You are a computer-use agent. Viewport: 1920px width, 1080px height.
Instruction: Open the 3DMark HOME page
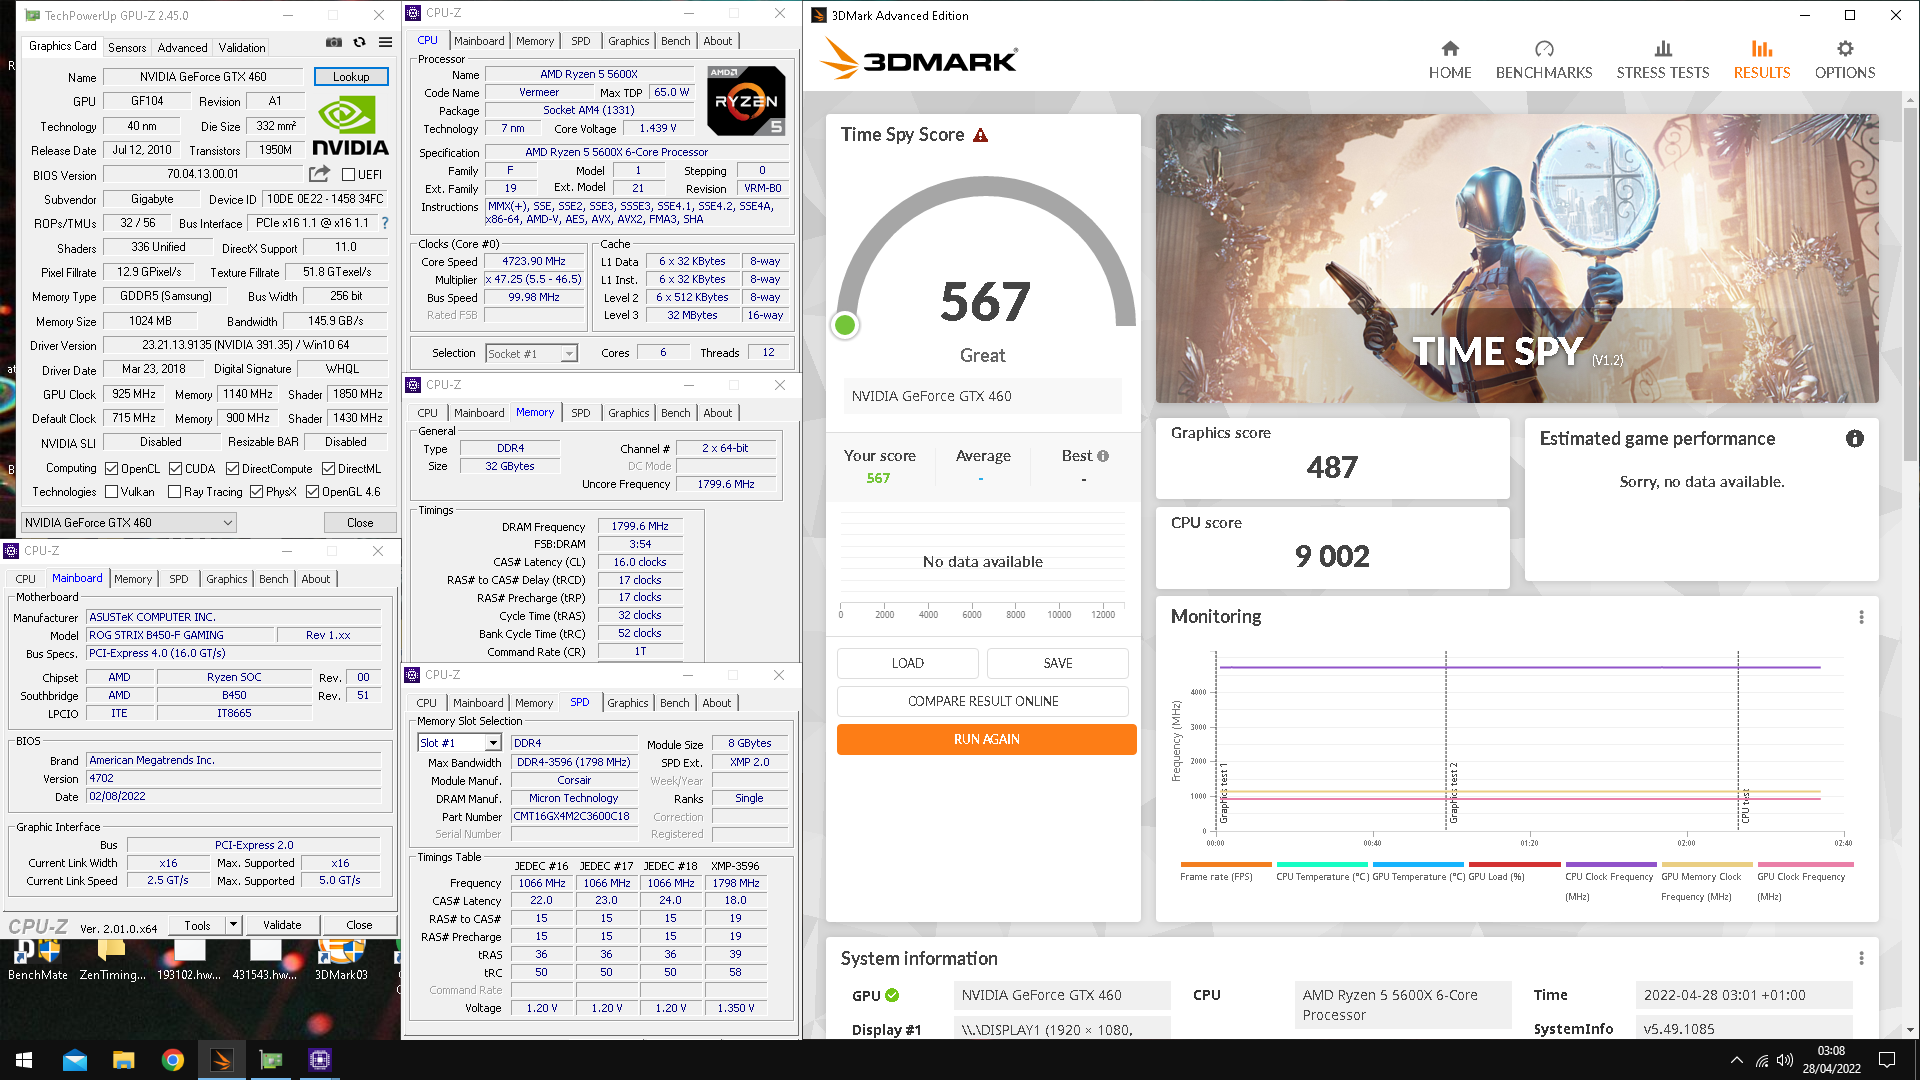tap(1450, 60)
